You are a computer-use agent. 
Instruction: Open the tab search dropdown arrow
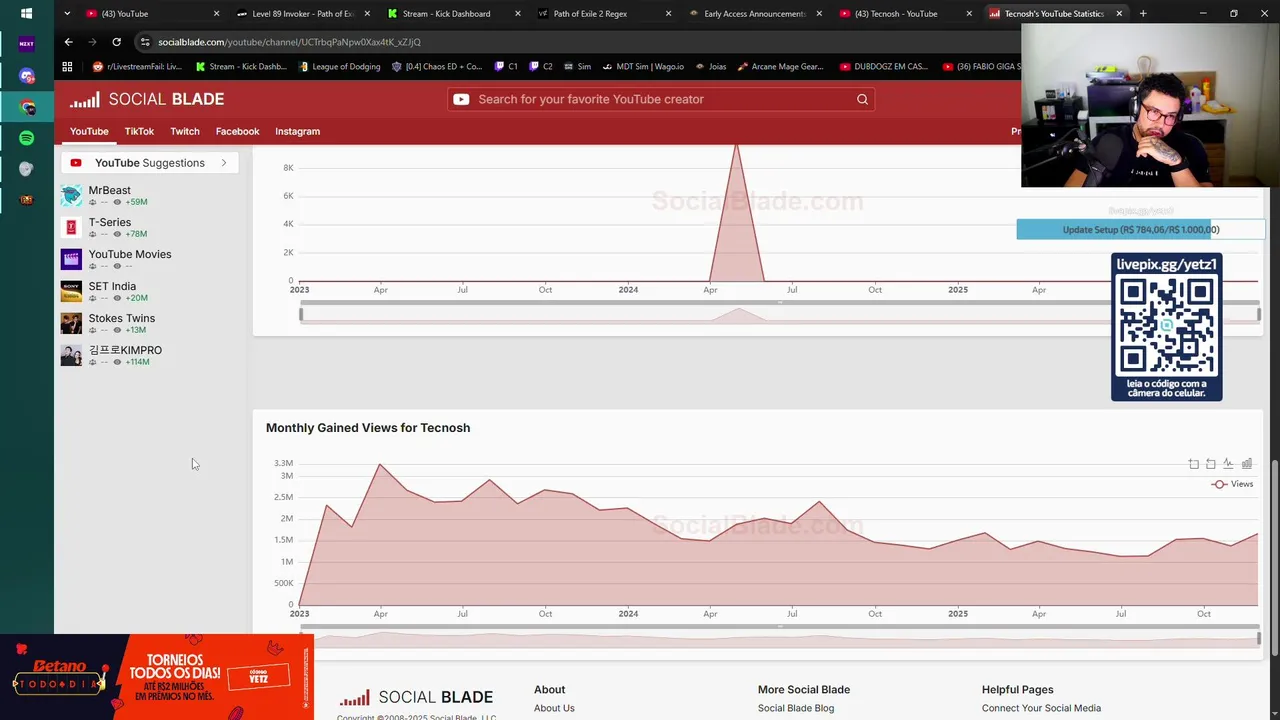[x=66, y=14]
